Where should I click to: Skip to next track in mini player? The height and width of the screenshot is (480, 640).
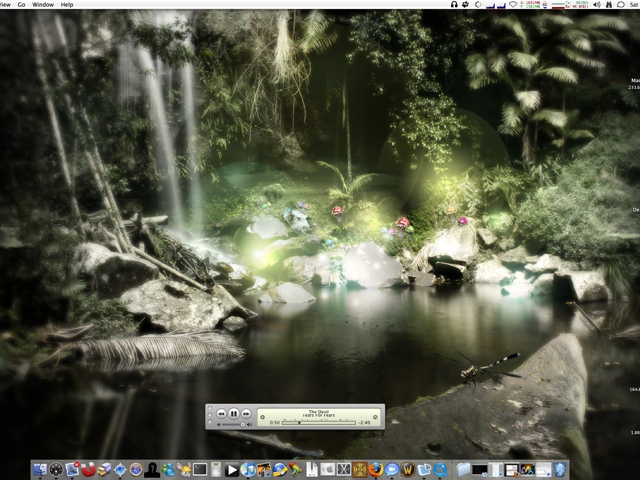click(246, 413)
